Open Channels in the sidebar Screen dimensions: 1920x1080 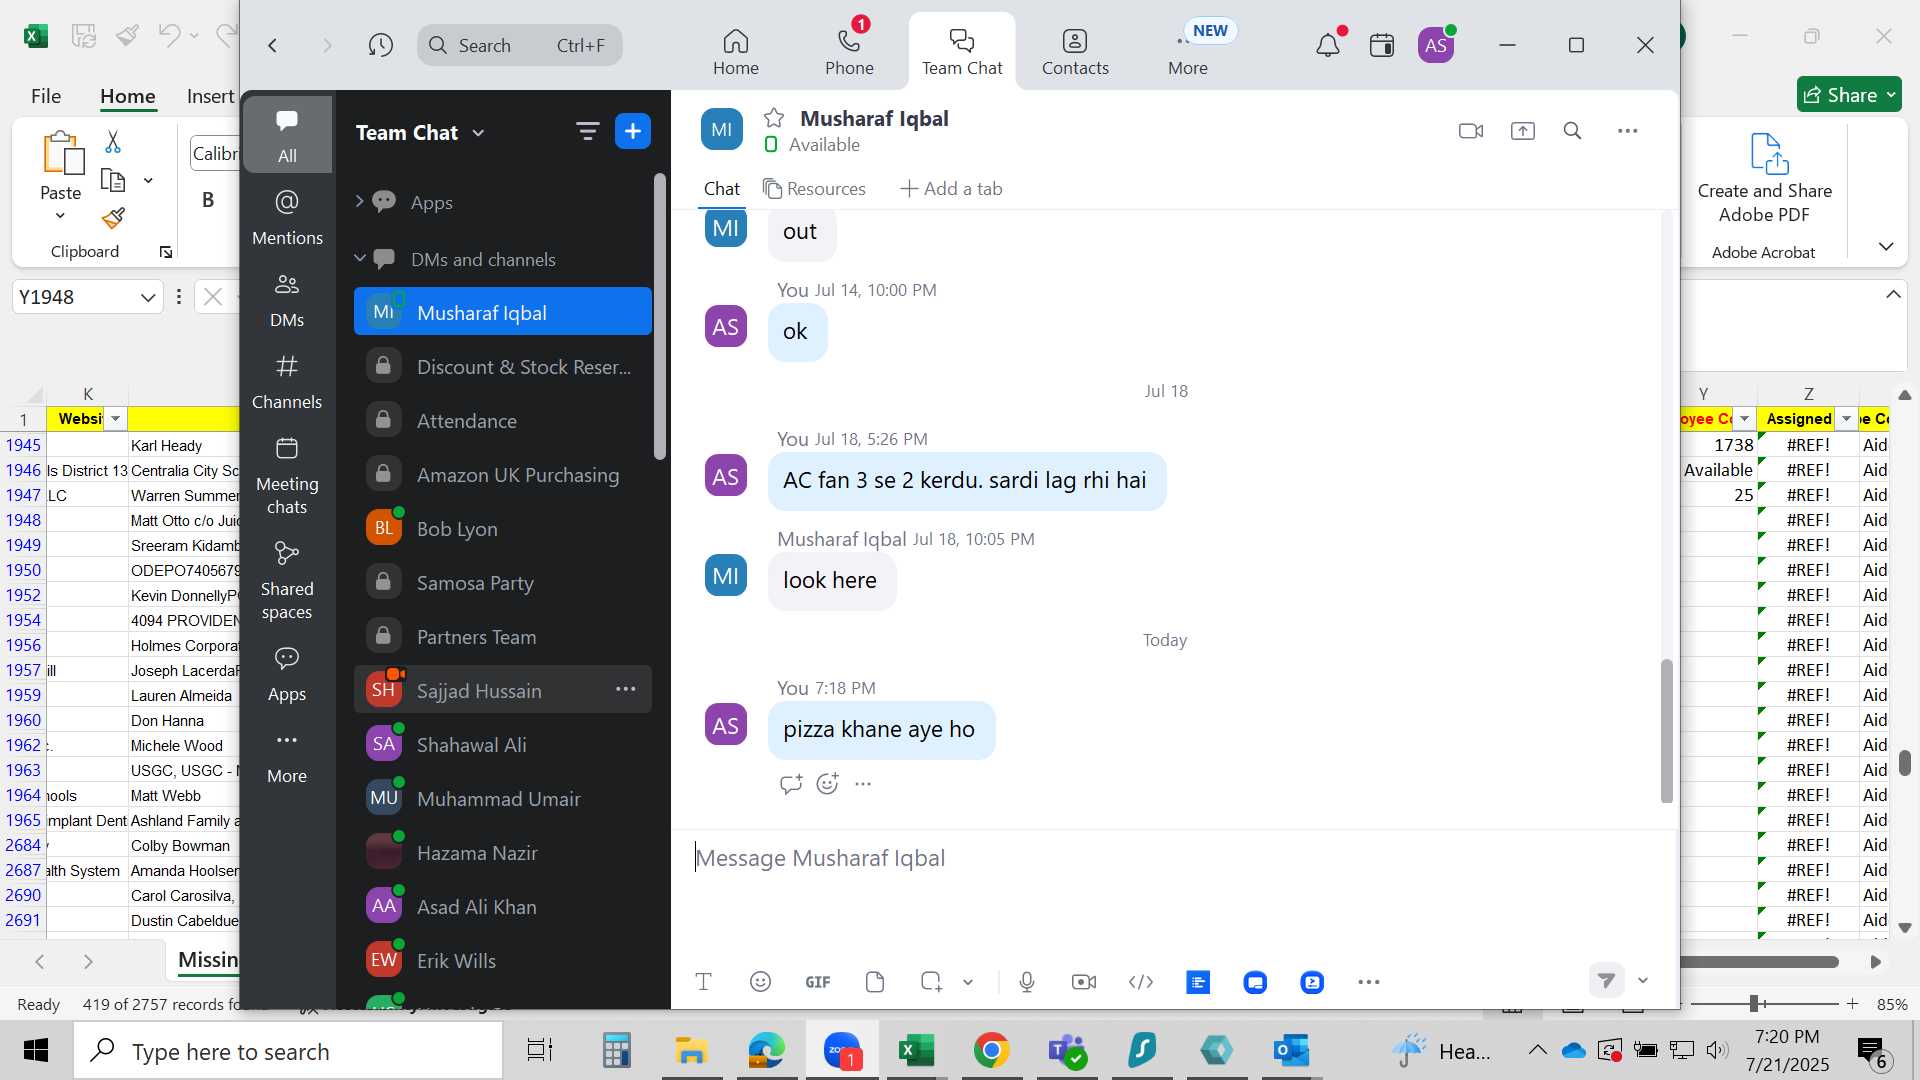point(287,382)
